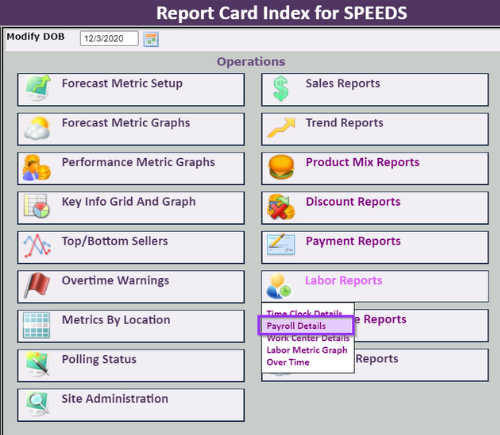This screenshot has width=500, height=435.
Task: Choose Labor Metric Graph menu entry
Action: click(x=307, y=350)
